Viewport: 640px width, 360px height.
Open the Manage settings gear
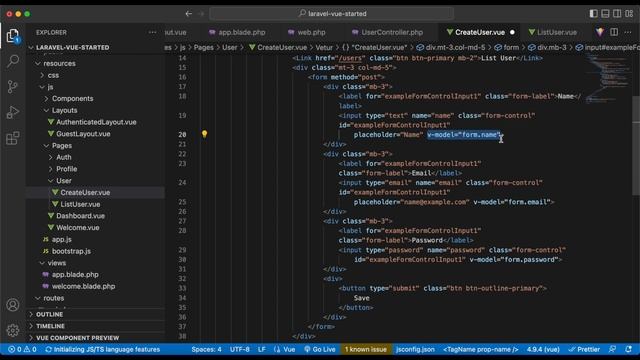pyautogui.click(x=13, y=330)
